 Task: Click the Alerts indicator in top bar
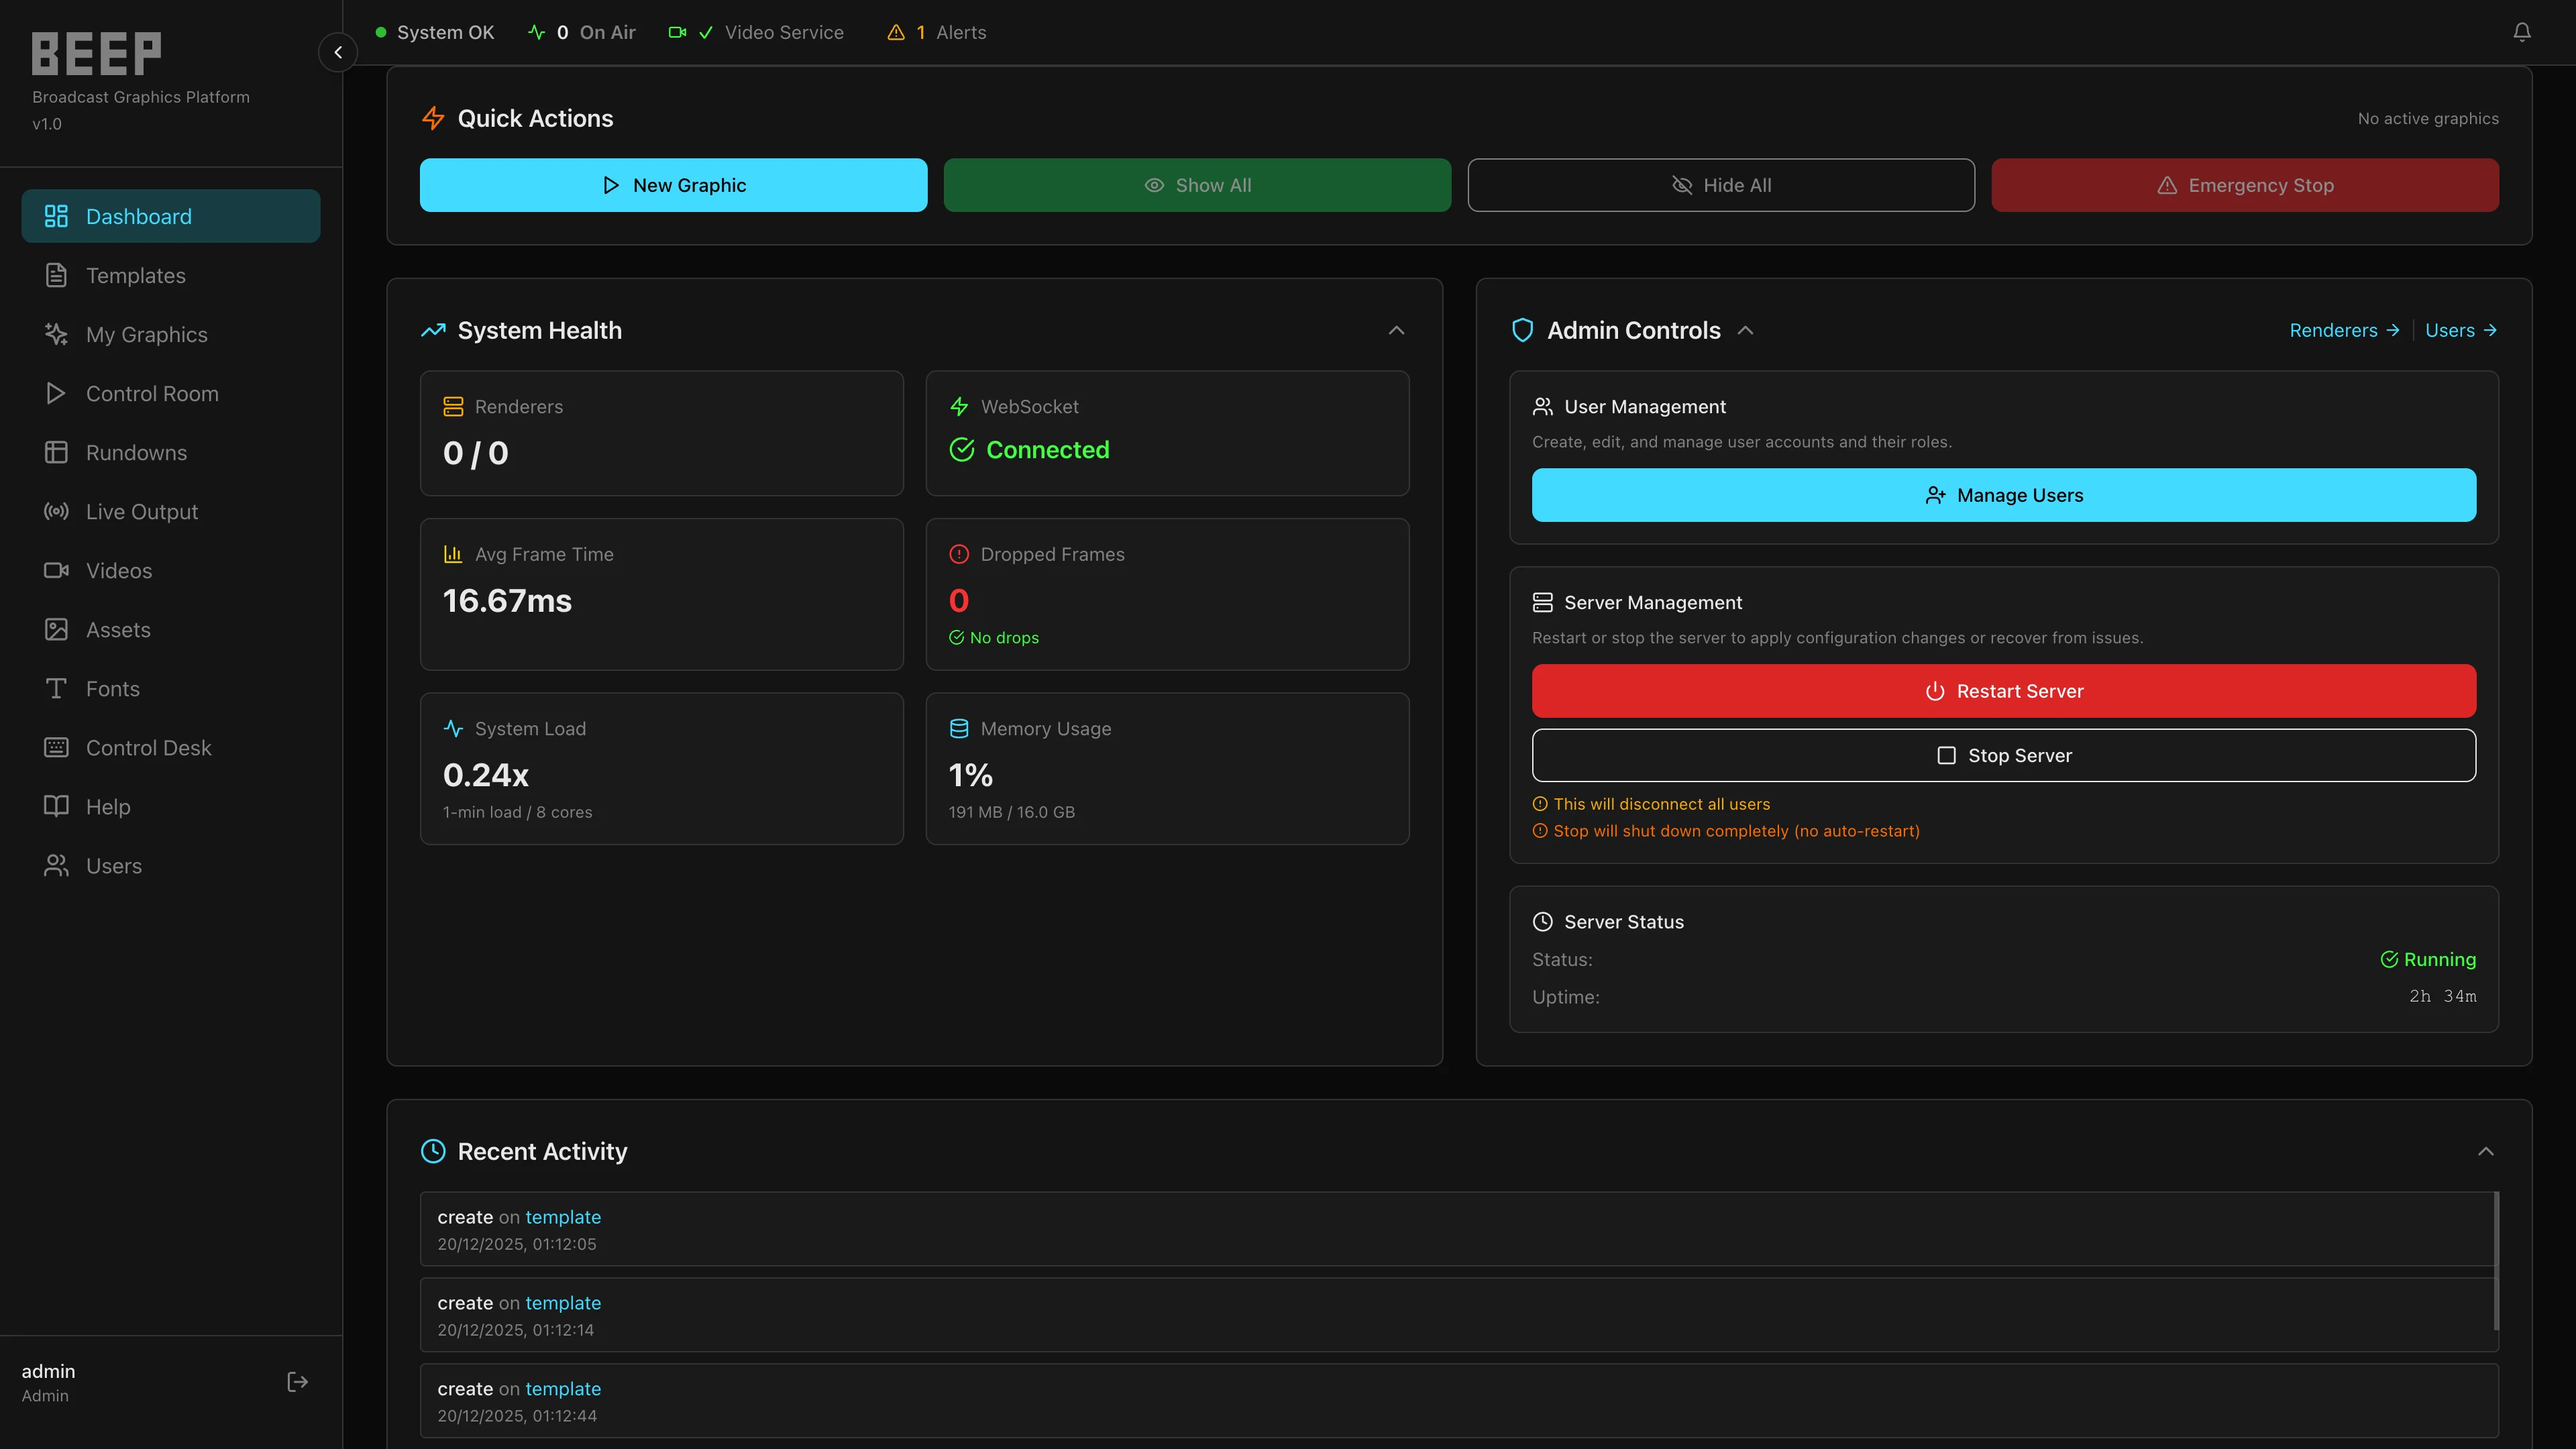(937, 32)
